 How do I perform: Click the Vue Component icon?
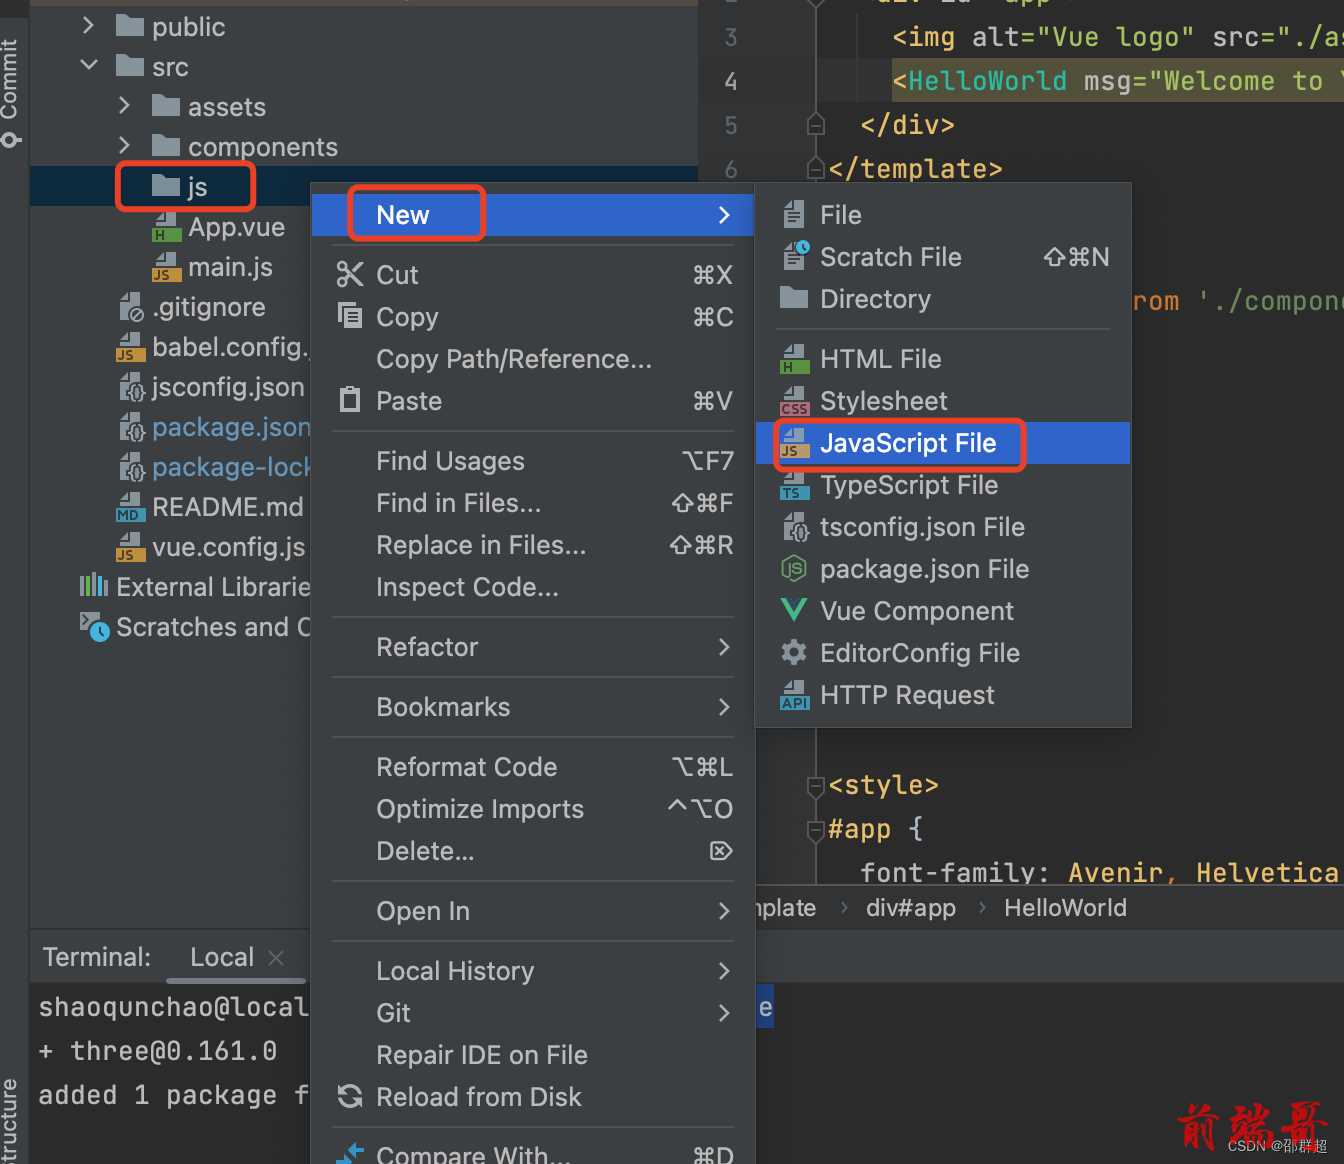coord(794,610)
